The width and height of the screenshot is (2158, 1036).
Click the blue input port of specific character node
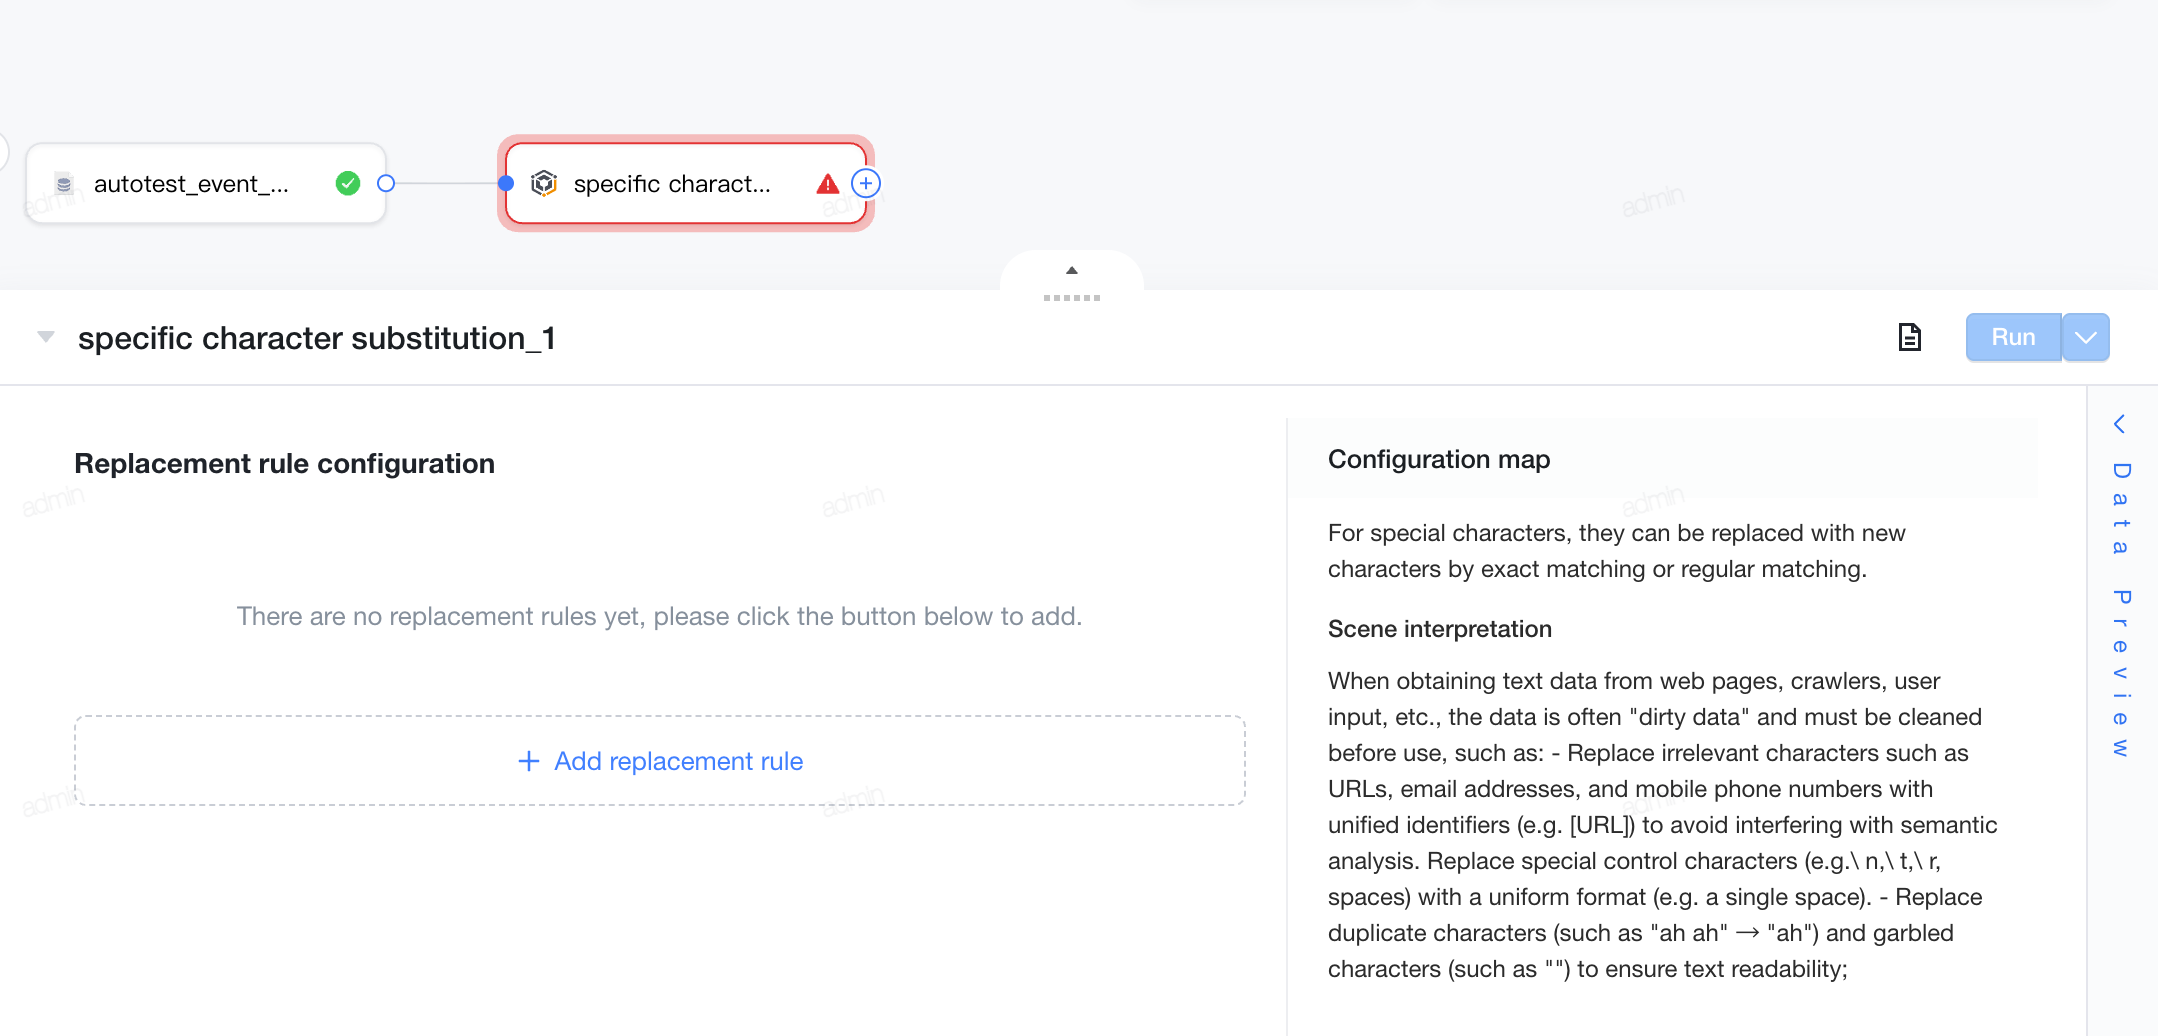point(506,183)
